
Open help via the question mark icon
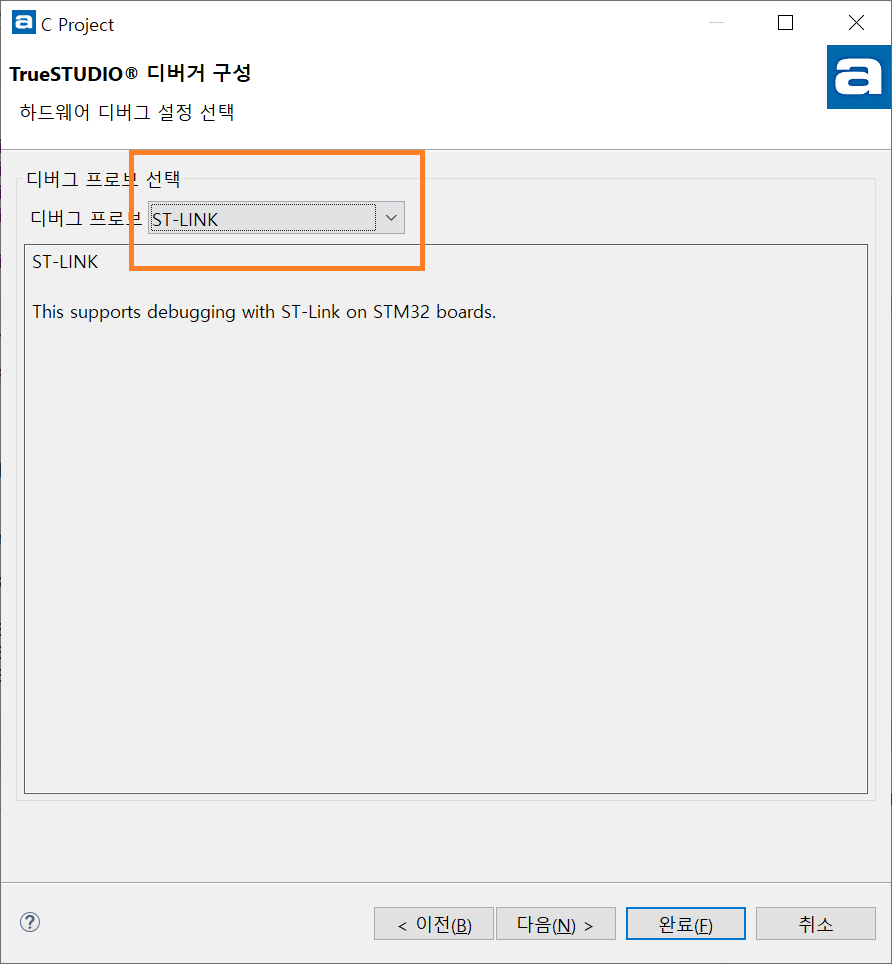[x=30, y=922]
